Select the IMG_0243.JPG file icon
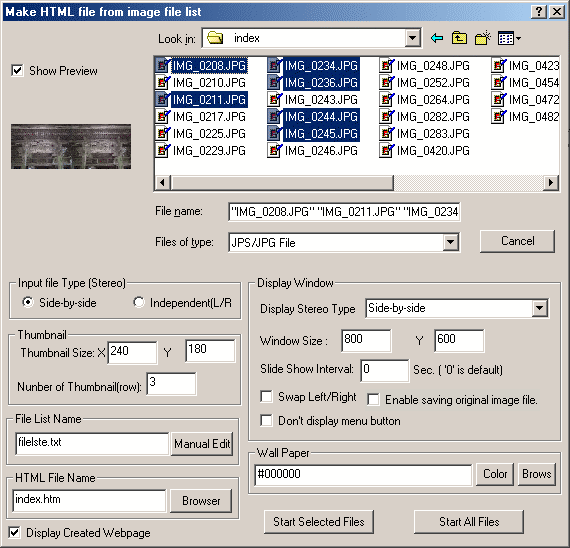Screen dimensions: 570x548 [x=274, y=100]
